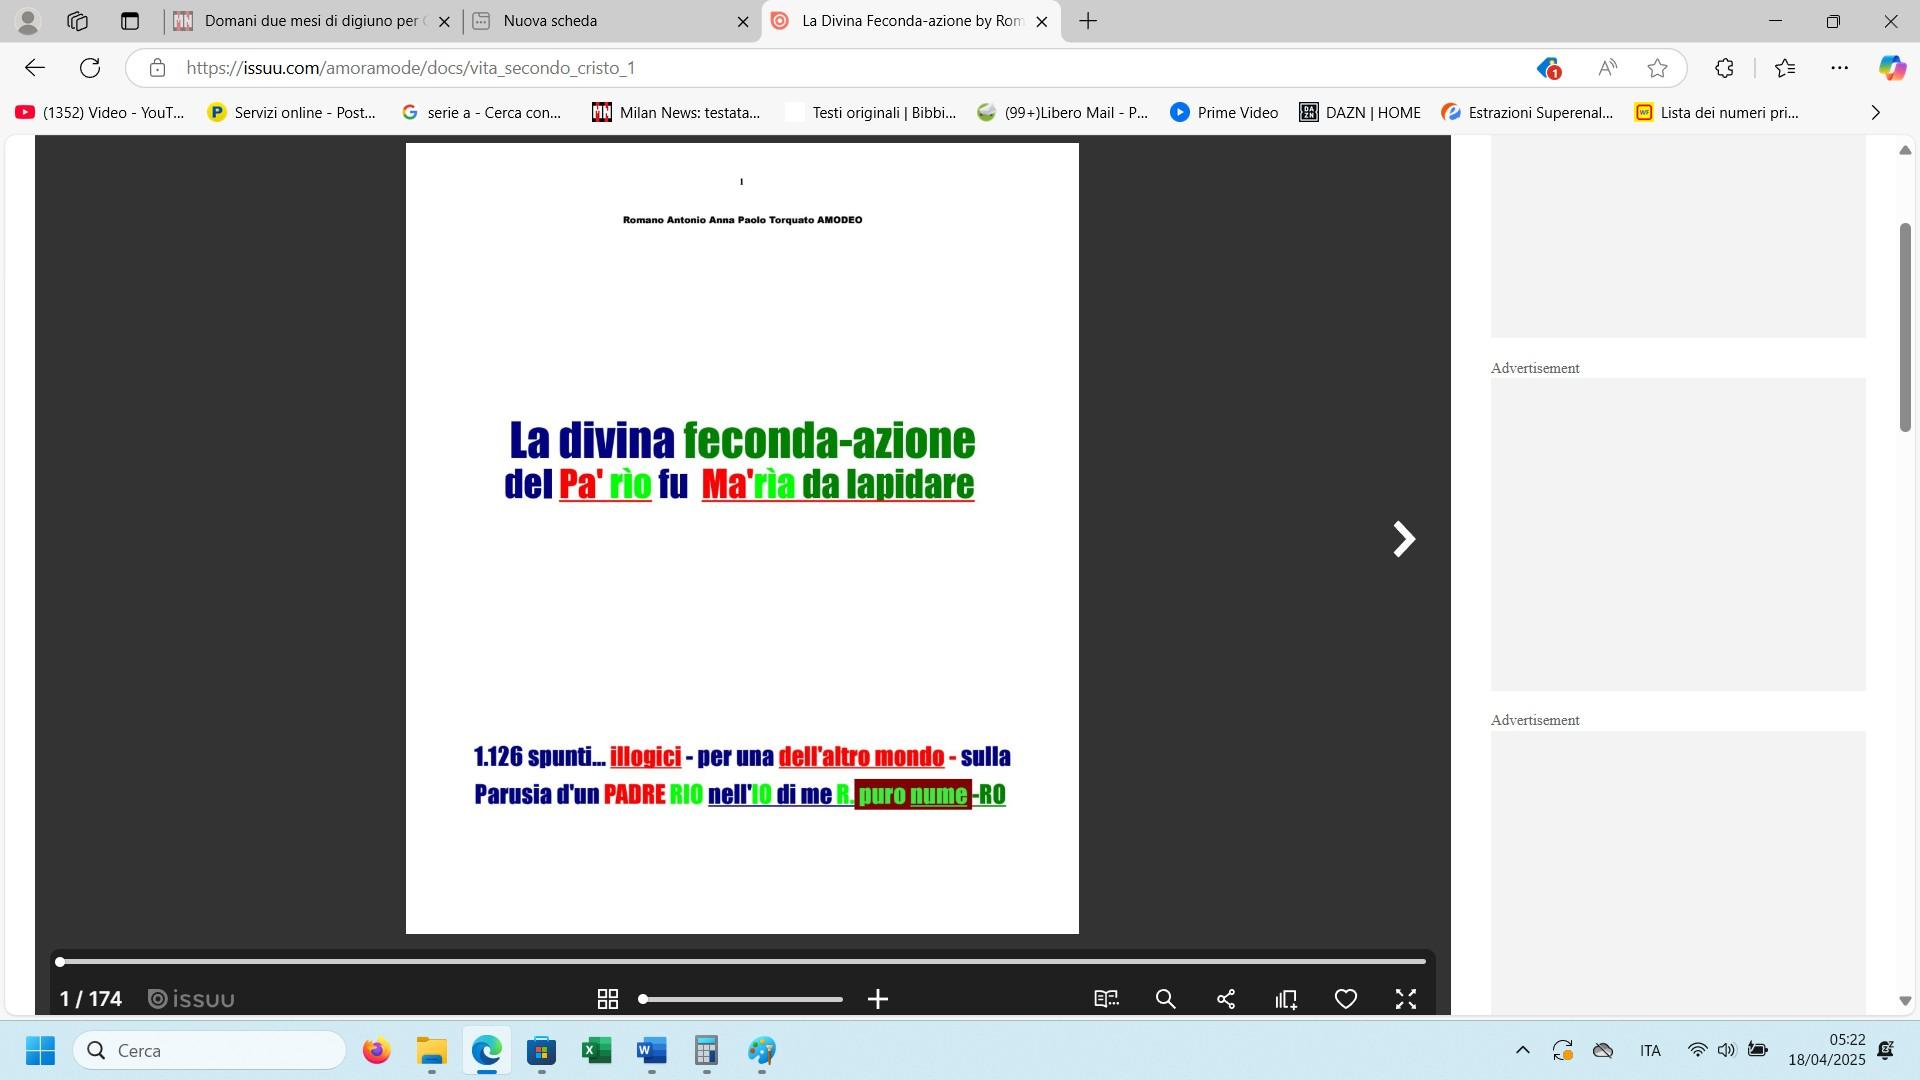Image resolution: width=1920 pixels, height=1080 pixels.
Task: Click the issuu logo in viewer bar
Action: point(191,999)
